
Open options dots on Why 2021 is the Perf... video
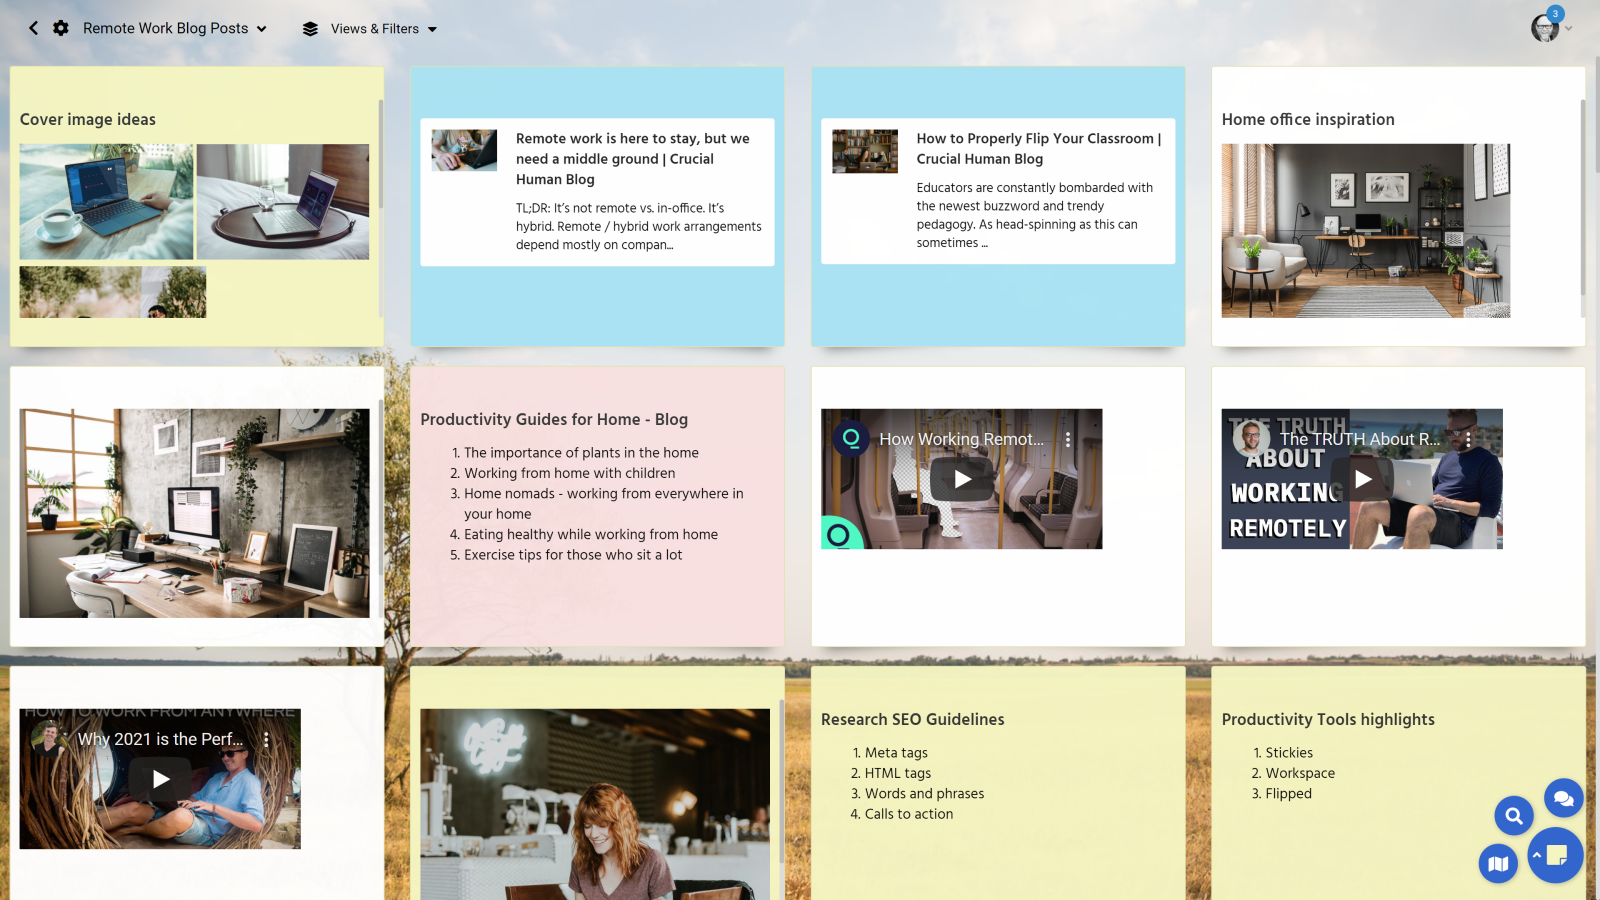click(x=266, y=739)
